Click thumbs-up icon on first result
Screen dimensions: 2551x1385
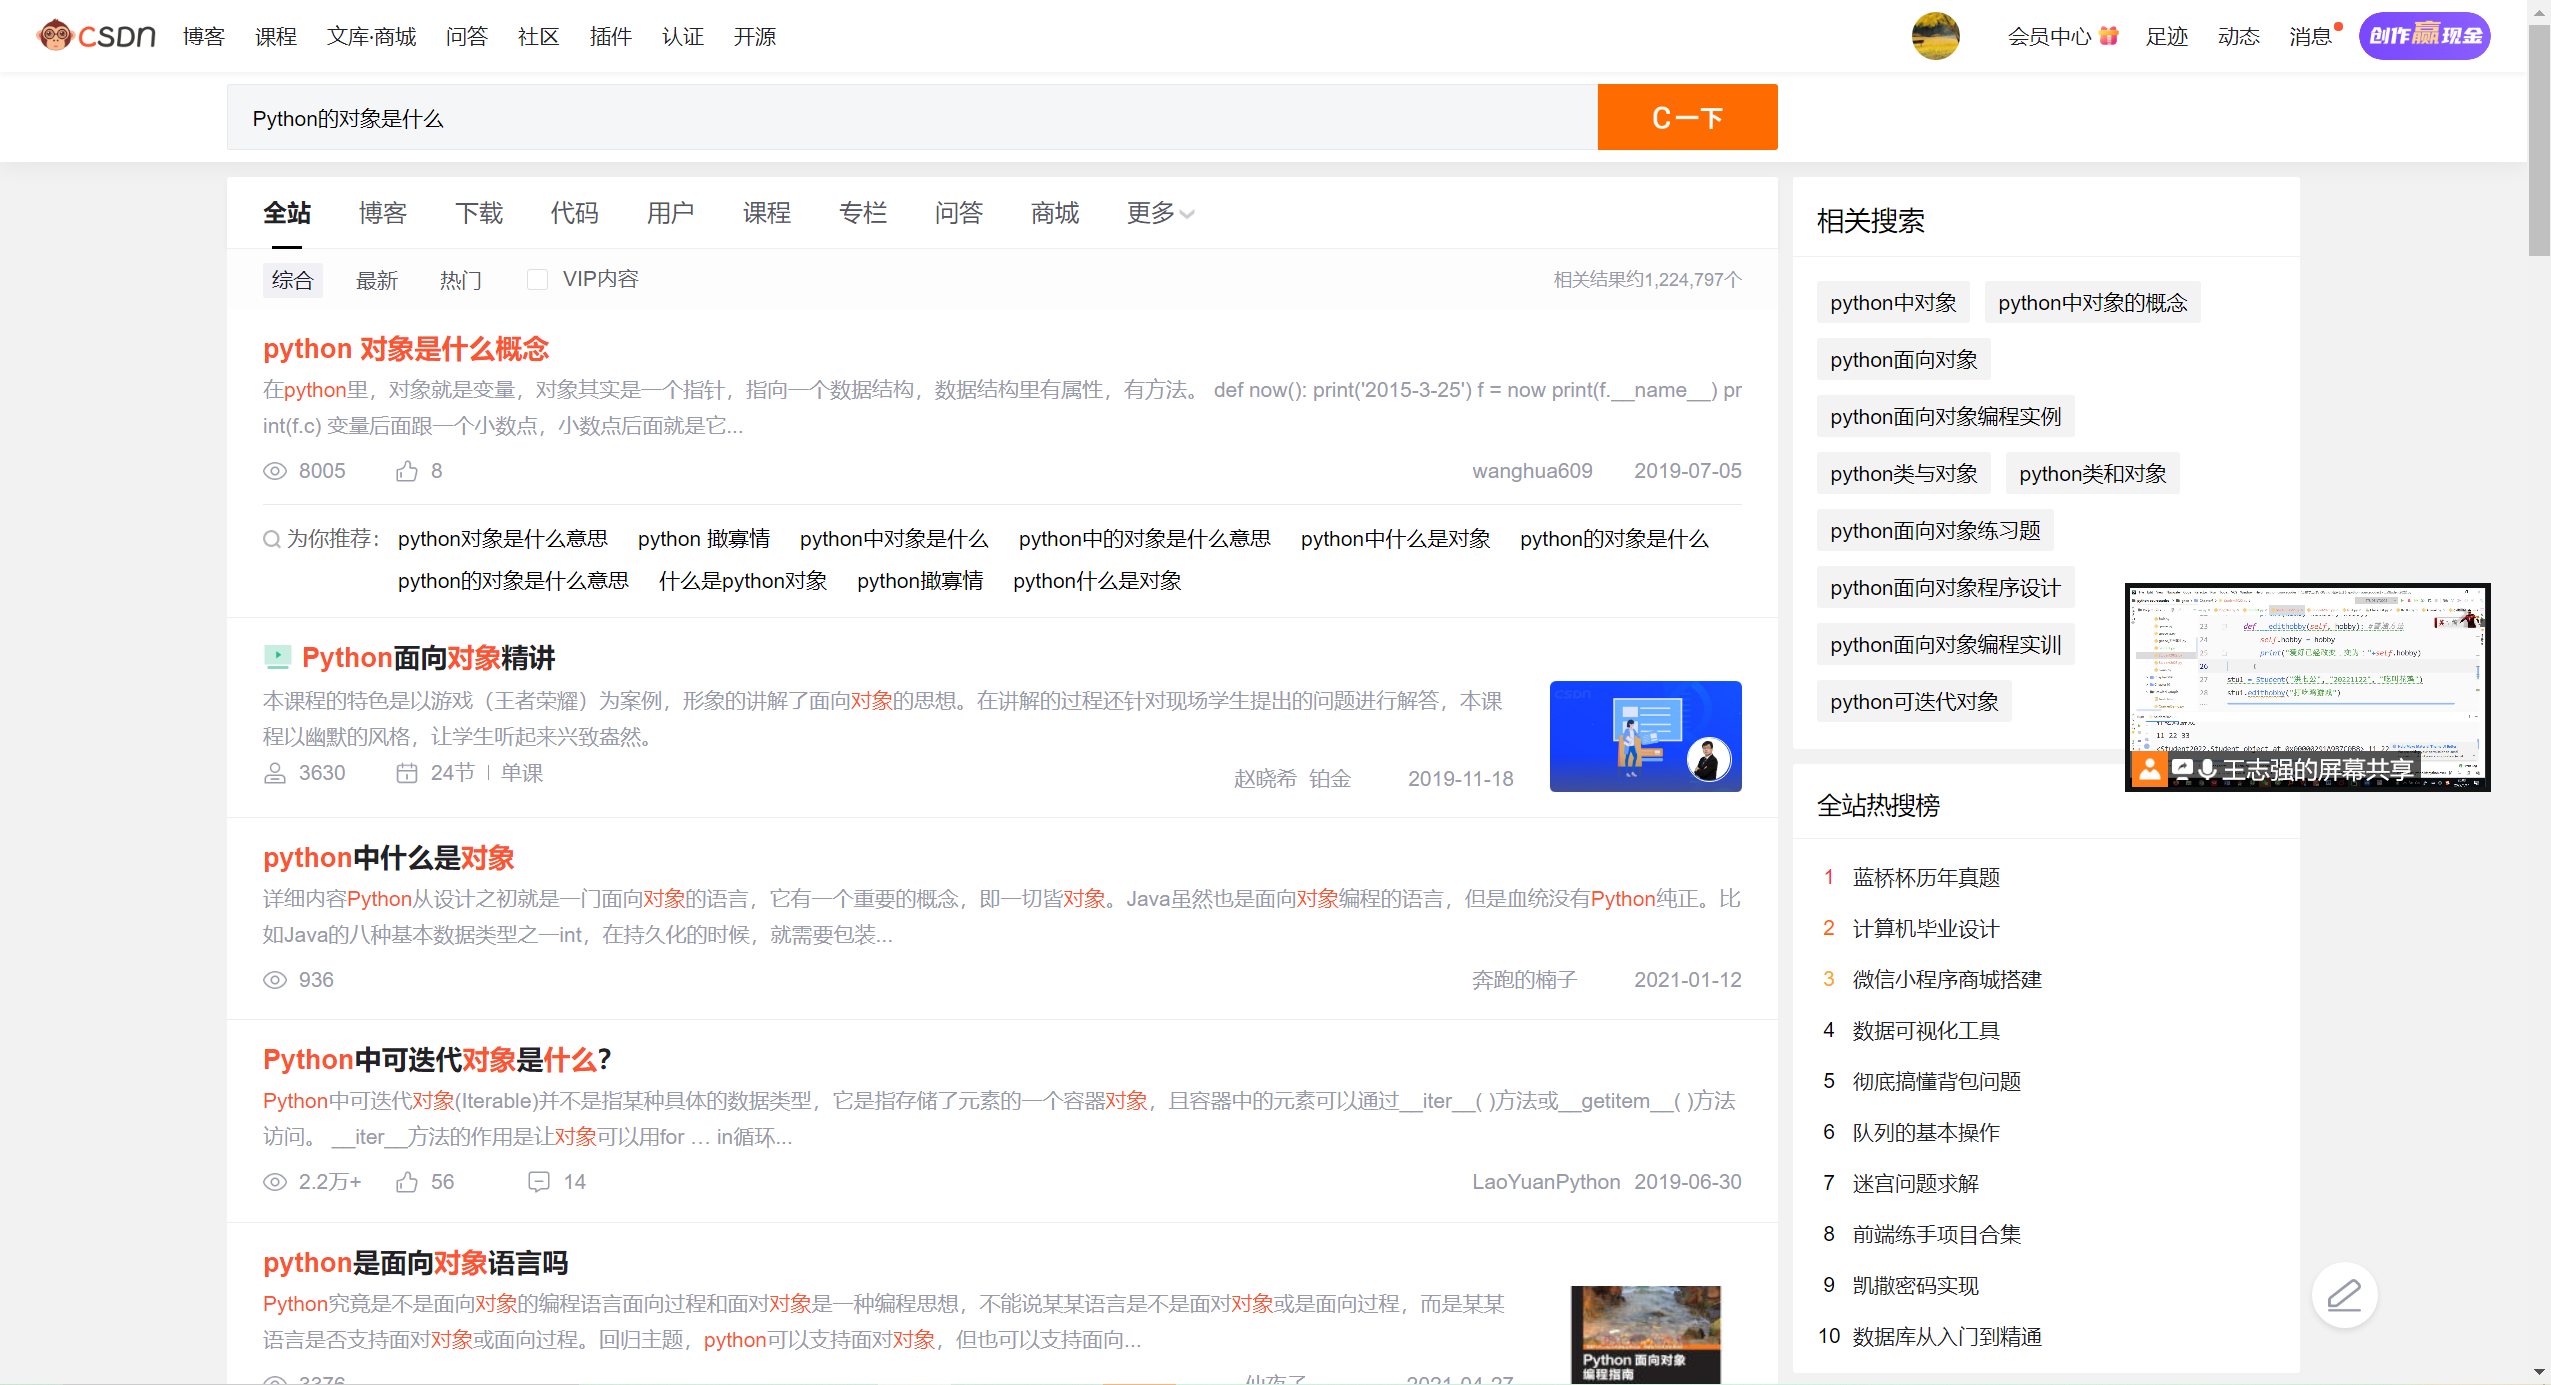(x=406, y=471)
